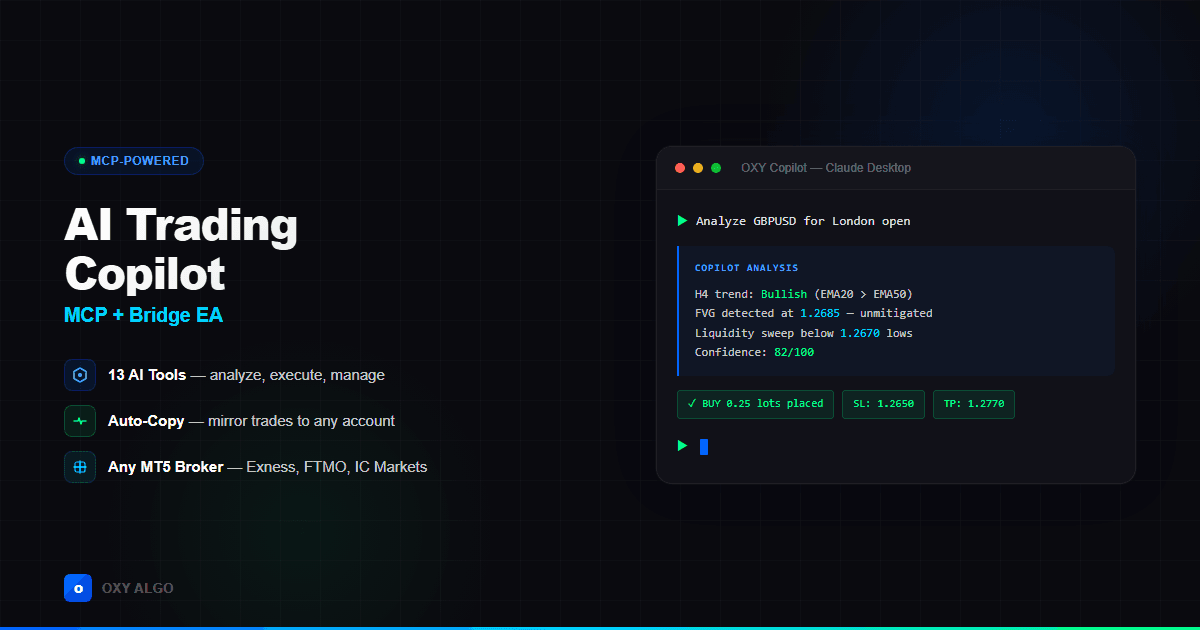
Task: Click the green prompt arrow at terminal bottom
Action: (682, 446)
